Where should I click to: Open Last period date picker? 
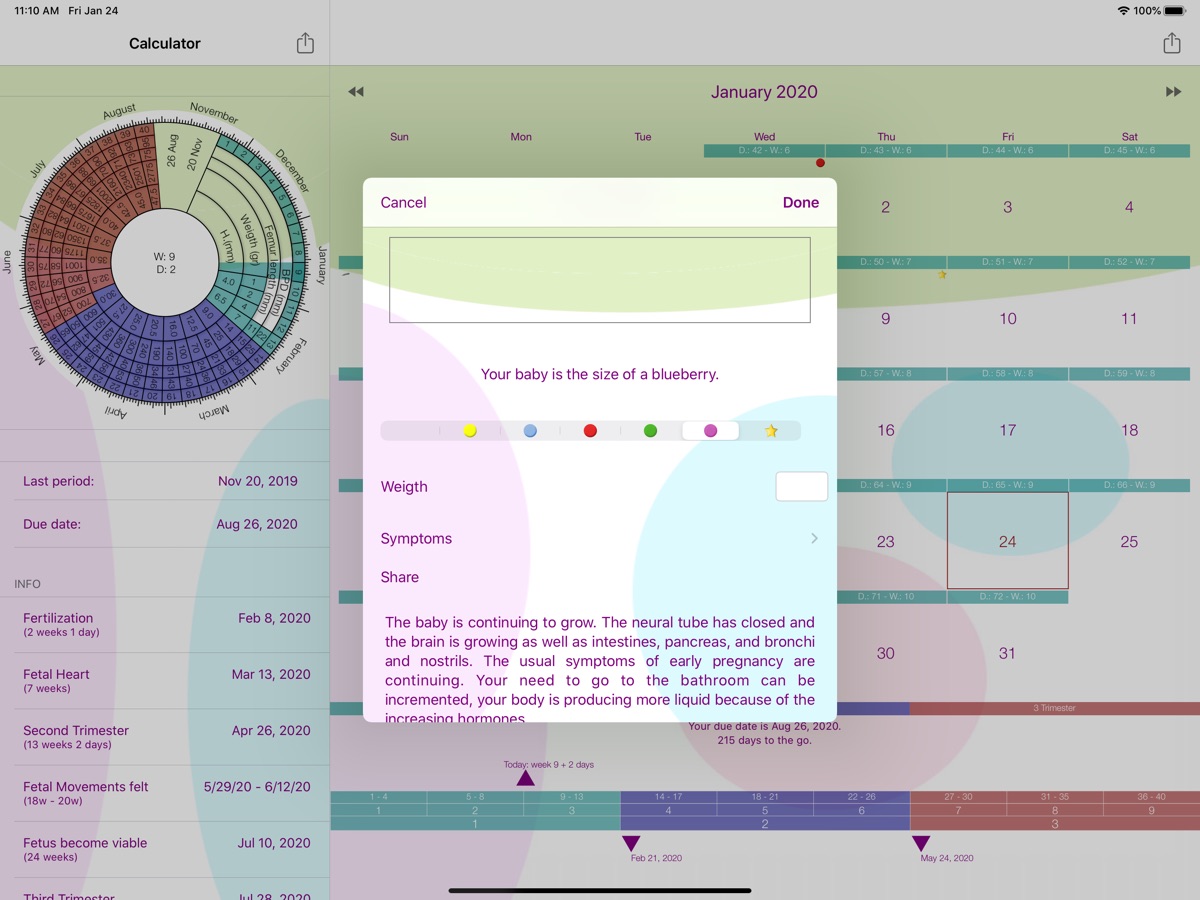(165, 481)
